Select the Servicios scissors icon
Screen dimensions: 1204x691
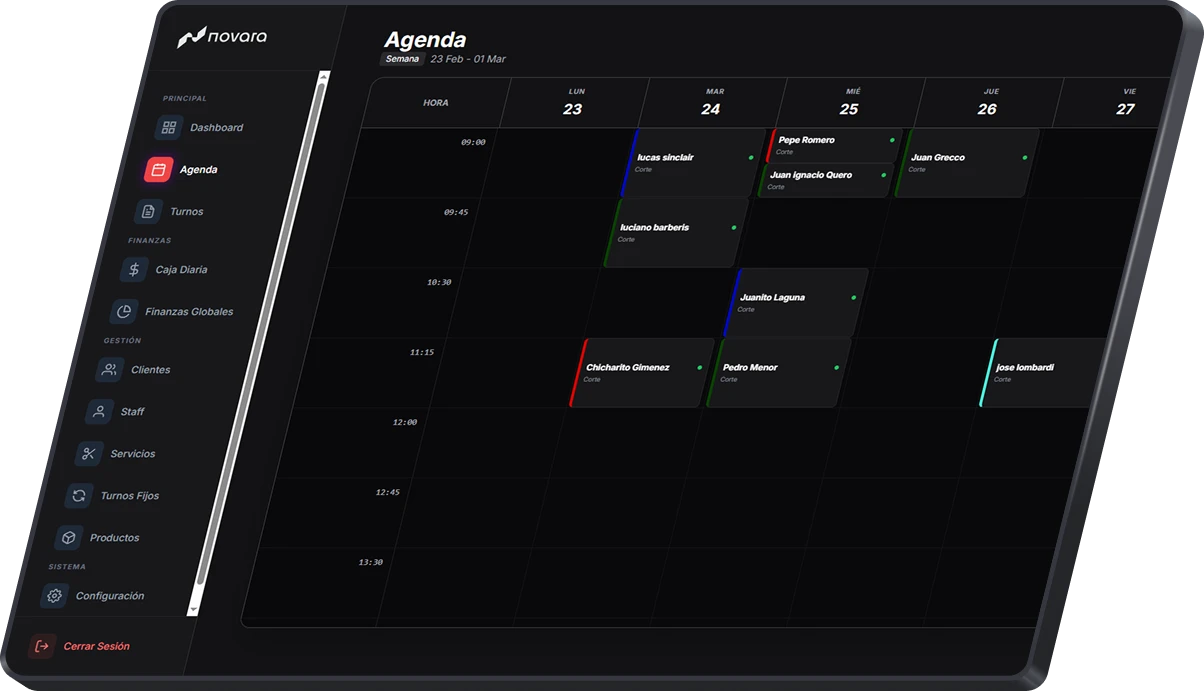click(x=89, y=454)
